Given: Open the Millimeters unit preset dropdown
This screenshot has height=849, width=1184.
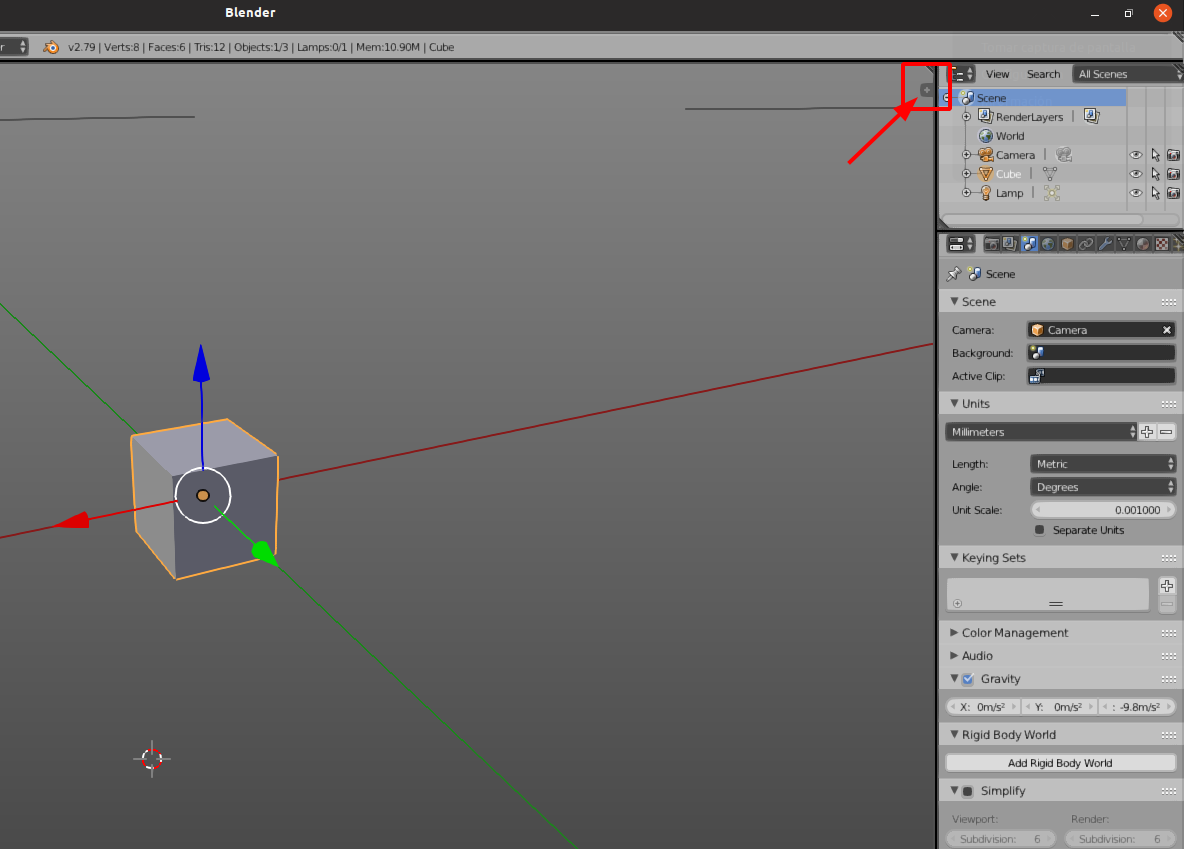Looking at the screenshot, I should click(x=1041, y=432).
